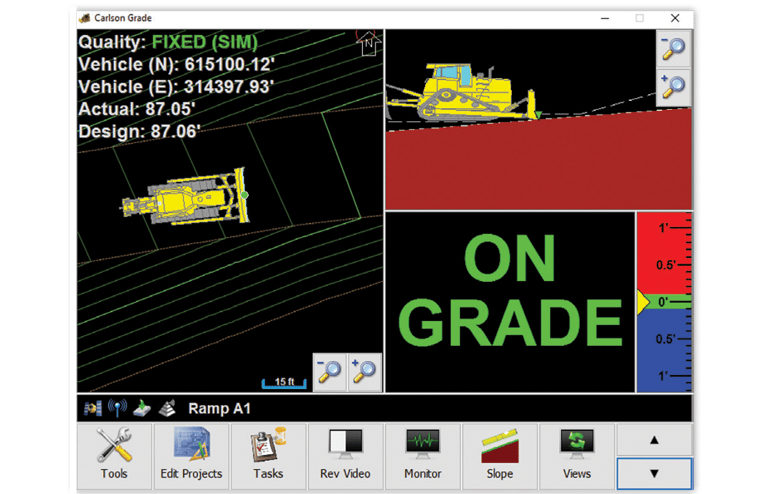This screenshot has width=768, height=494.
Task: Toggle Rev Video display mode
Action: 345,456
